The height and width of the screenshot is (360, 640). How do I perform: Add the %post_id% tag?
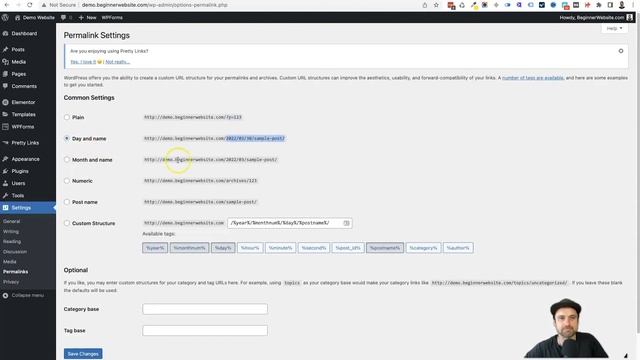click(348, 248)
